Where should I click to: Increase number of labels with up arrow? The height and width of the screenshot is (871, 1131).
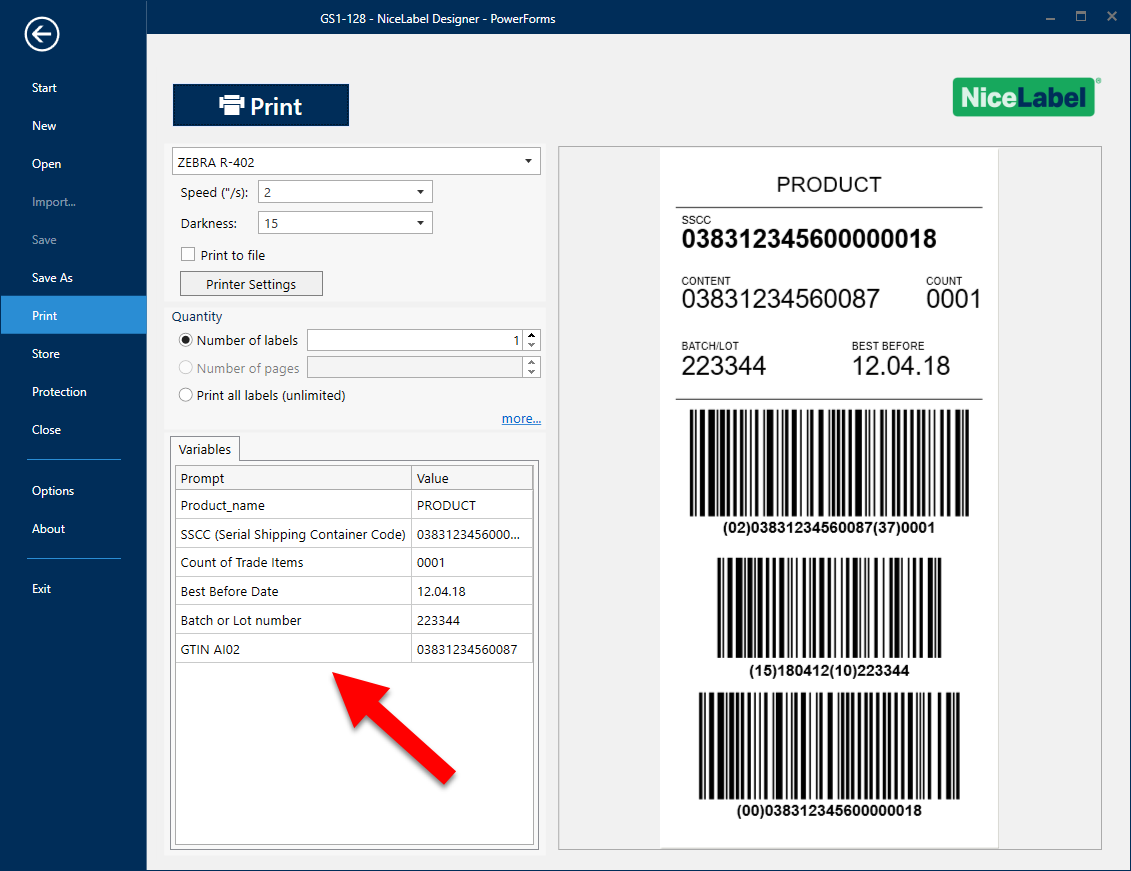(x=532, y=335)
